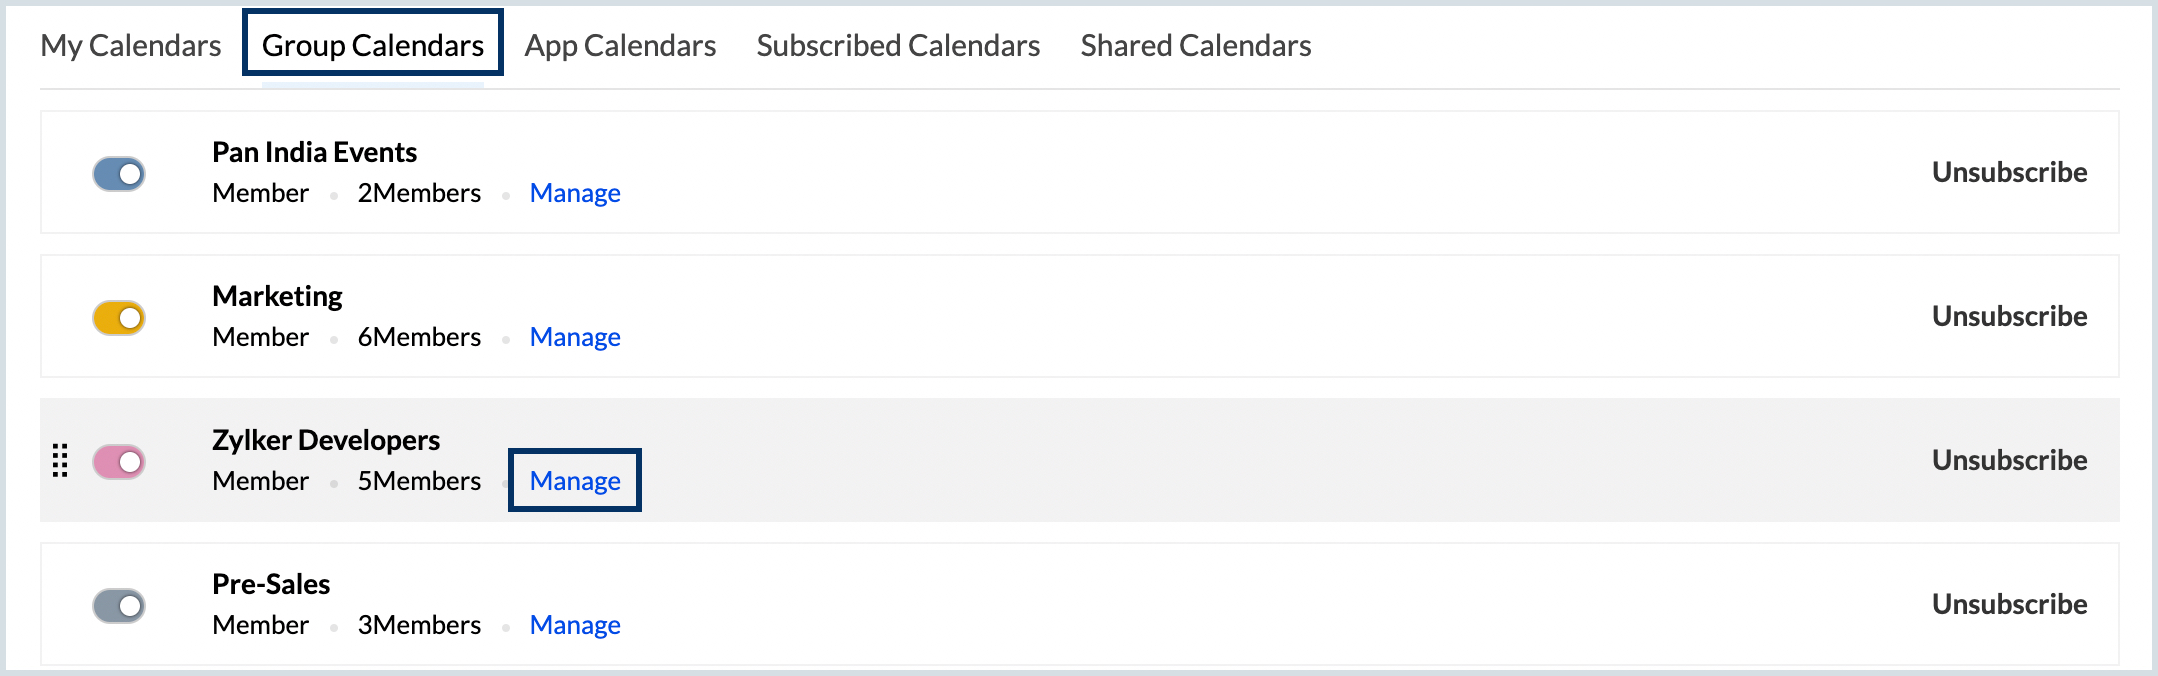Select the Group Calendars tab
Screen dimensions: 2158x676
(373, 45)
